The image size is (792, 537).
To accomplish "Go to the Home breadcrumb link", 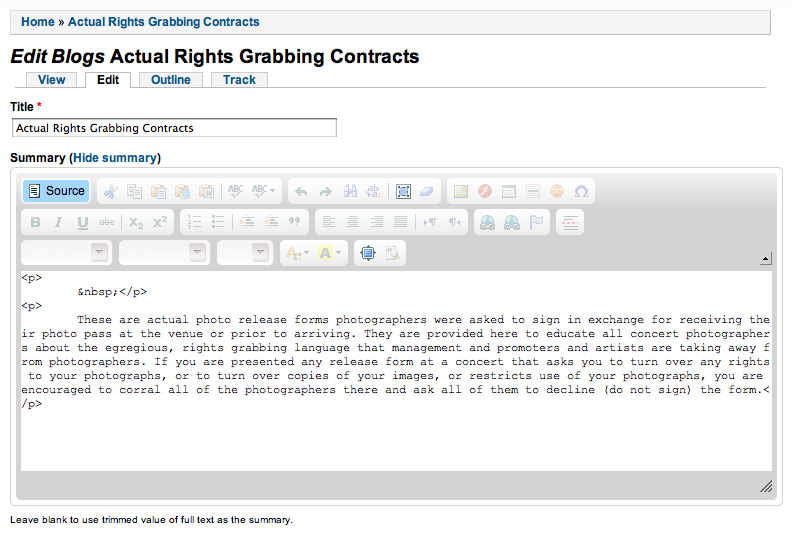I will [37, 22].
